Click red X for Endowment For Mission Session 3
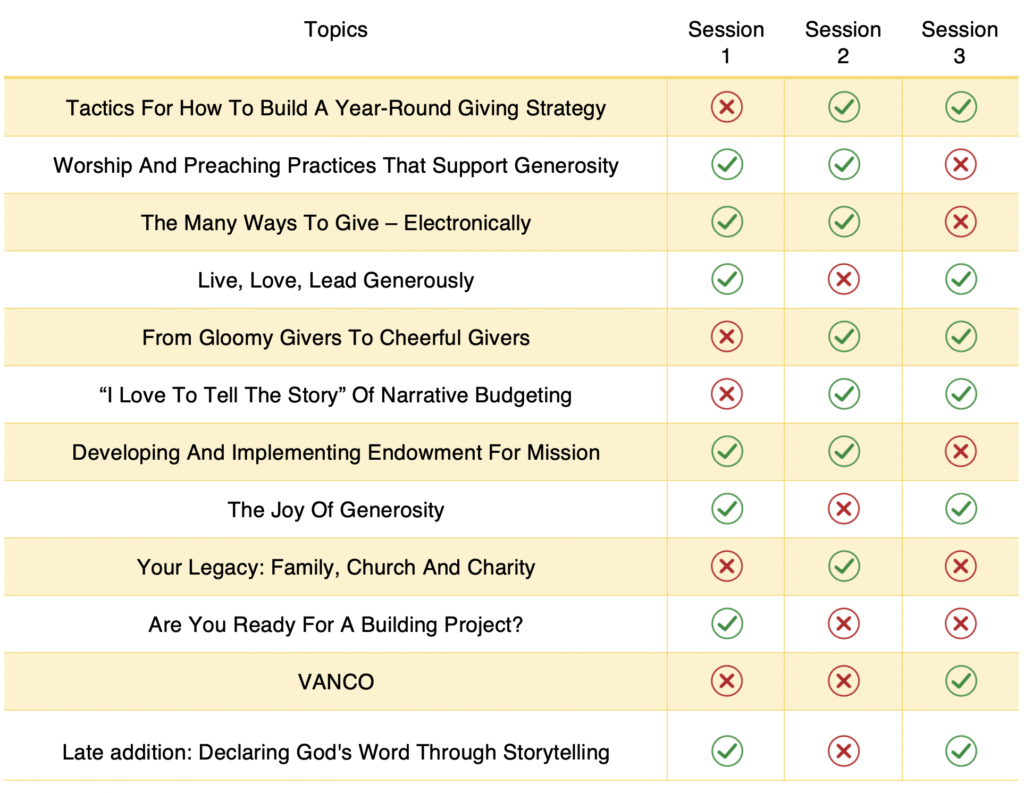Viewport: 1024px width, 793px height. (x=961, y=451)
